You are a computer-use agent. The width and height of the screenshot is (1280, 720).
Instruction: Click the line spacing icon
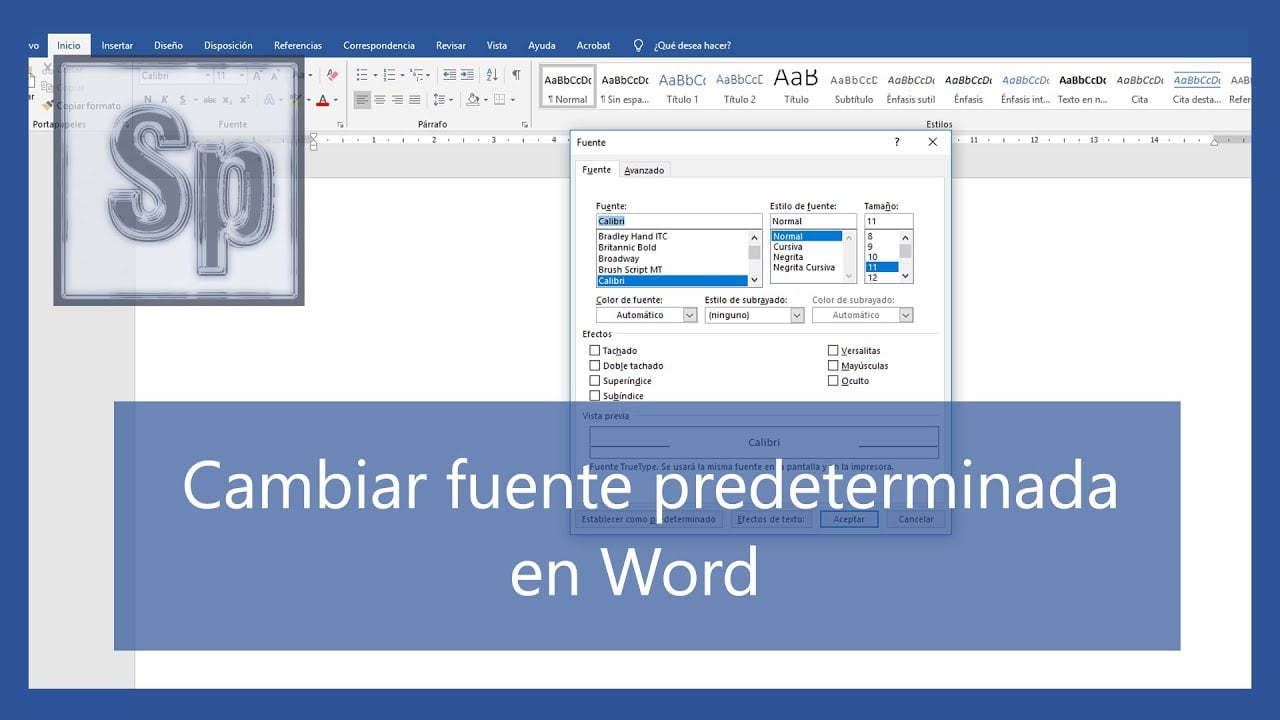click(x=439, y=100)
